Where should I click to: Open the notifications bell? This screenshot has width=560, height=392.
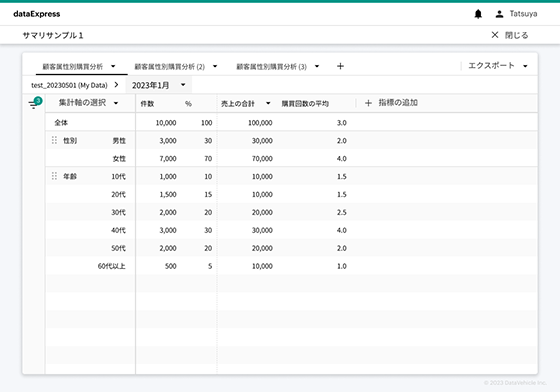[x=478, y=14]
